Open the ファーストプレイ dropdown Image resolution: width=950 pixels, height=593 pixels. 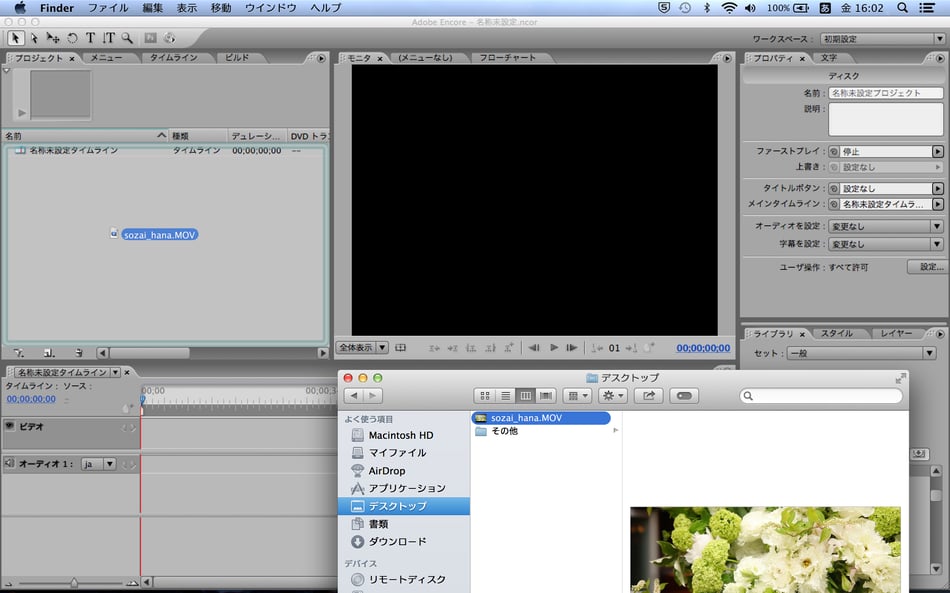[x=885, y=151]
